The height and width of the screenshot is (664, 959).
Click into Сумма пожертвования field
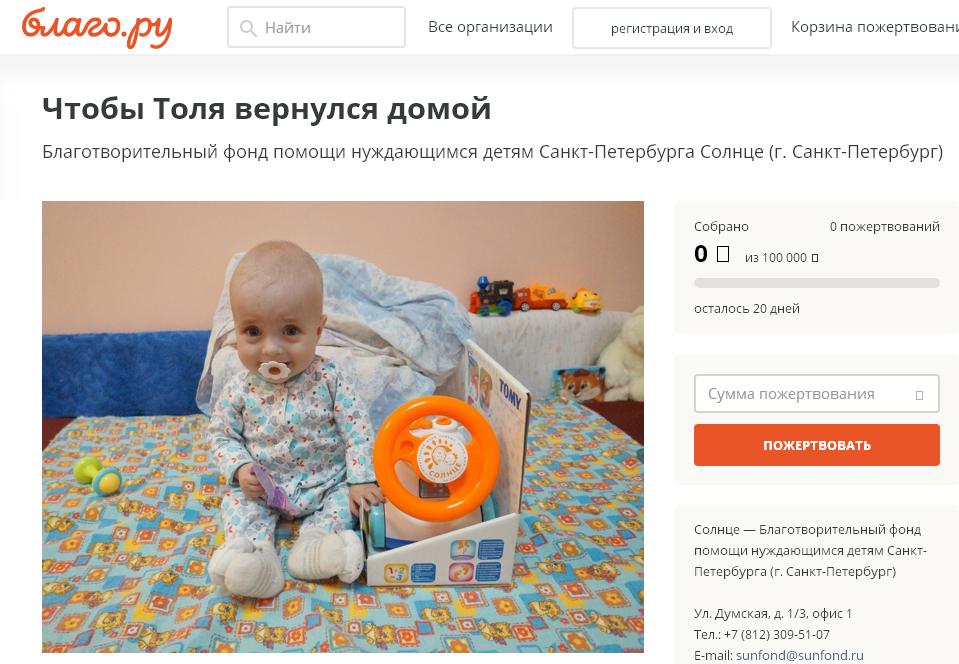pyautogui.click(x=816, y=394)
